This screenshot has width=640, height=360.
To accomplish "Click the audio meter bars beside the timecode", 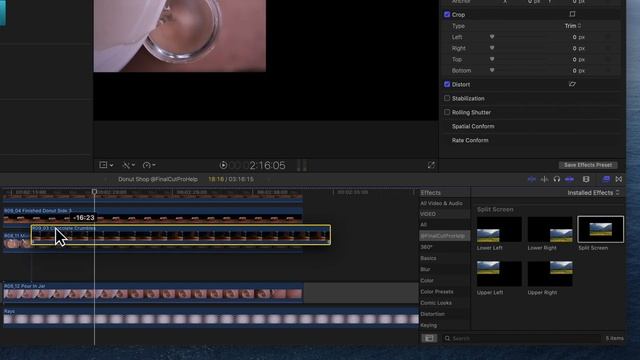I will coord(302,165).
